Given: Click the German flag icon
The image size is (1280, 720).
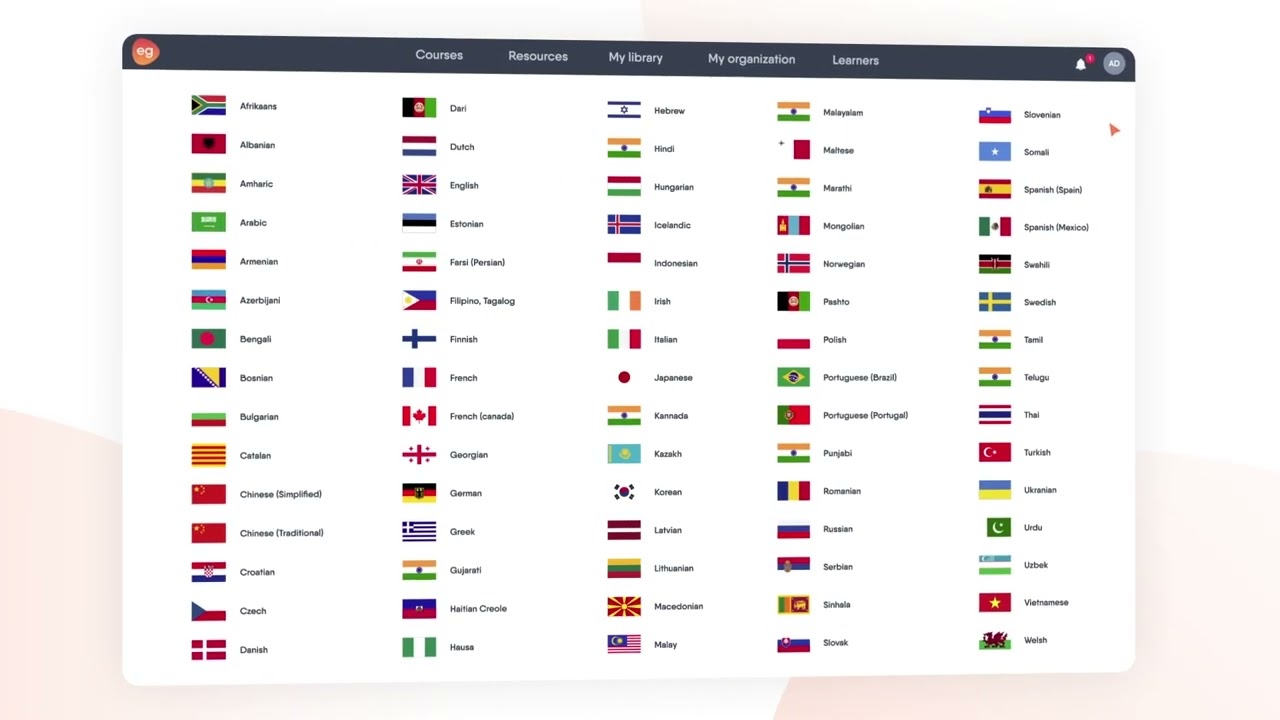Looking at the screenshot, I should coord(419,493).
